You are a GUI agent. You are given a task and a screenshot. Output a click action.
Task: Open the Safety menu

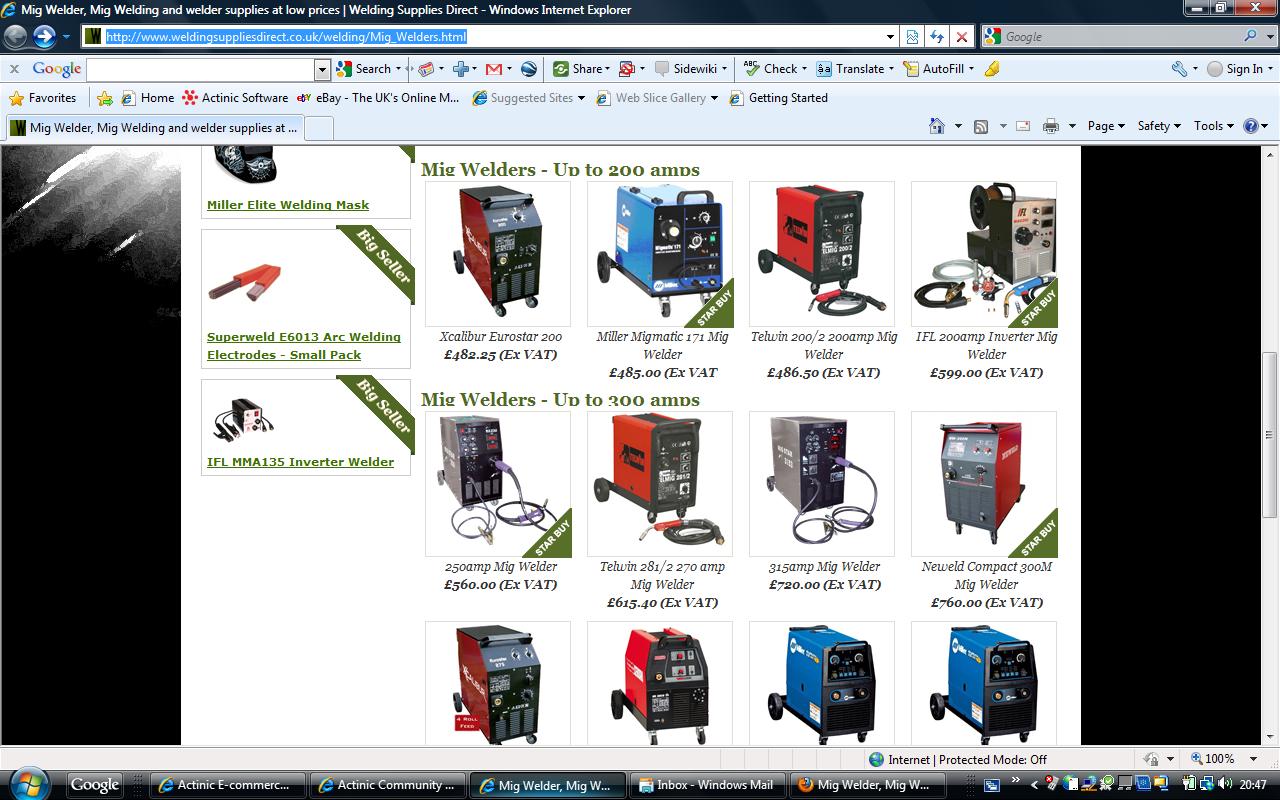[x=1158, y=126]
